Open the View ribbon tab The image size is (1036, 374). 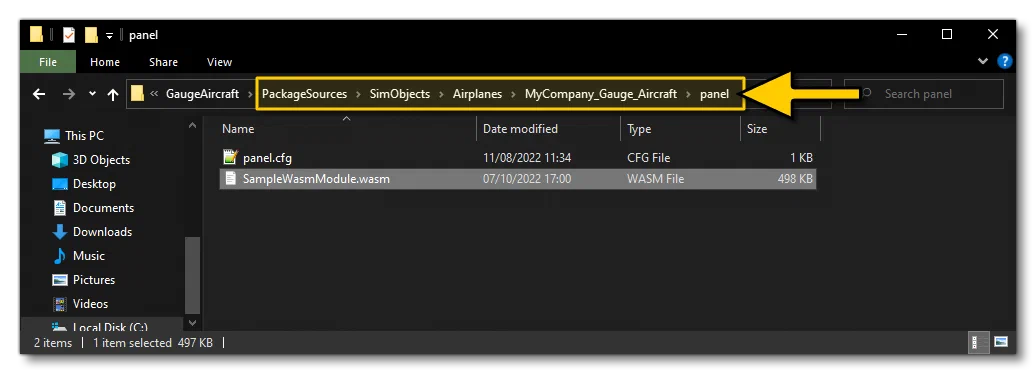coord(219,62)
